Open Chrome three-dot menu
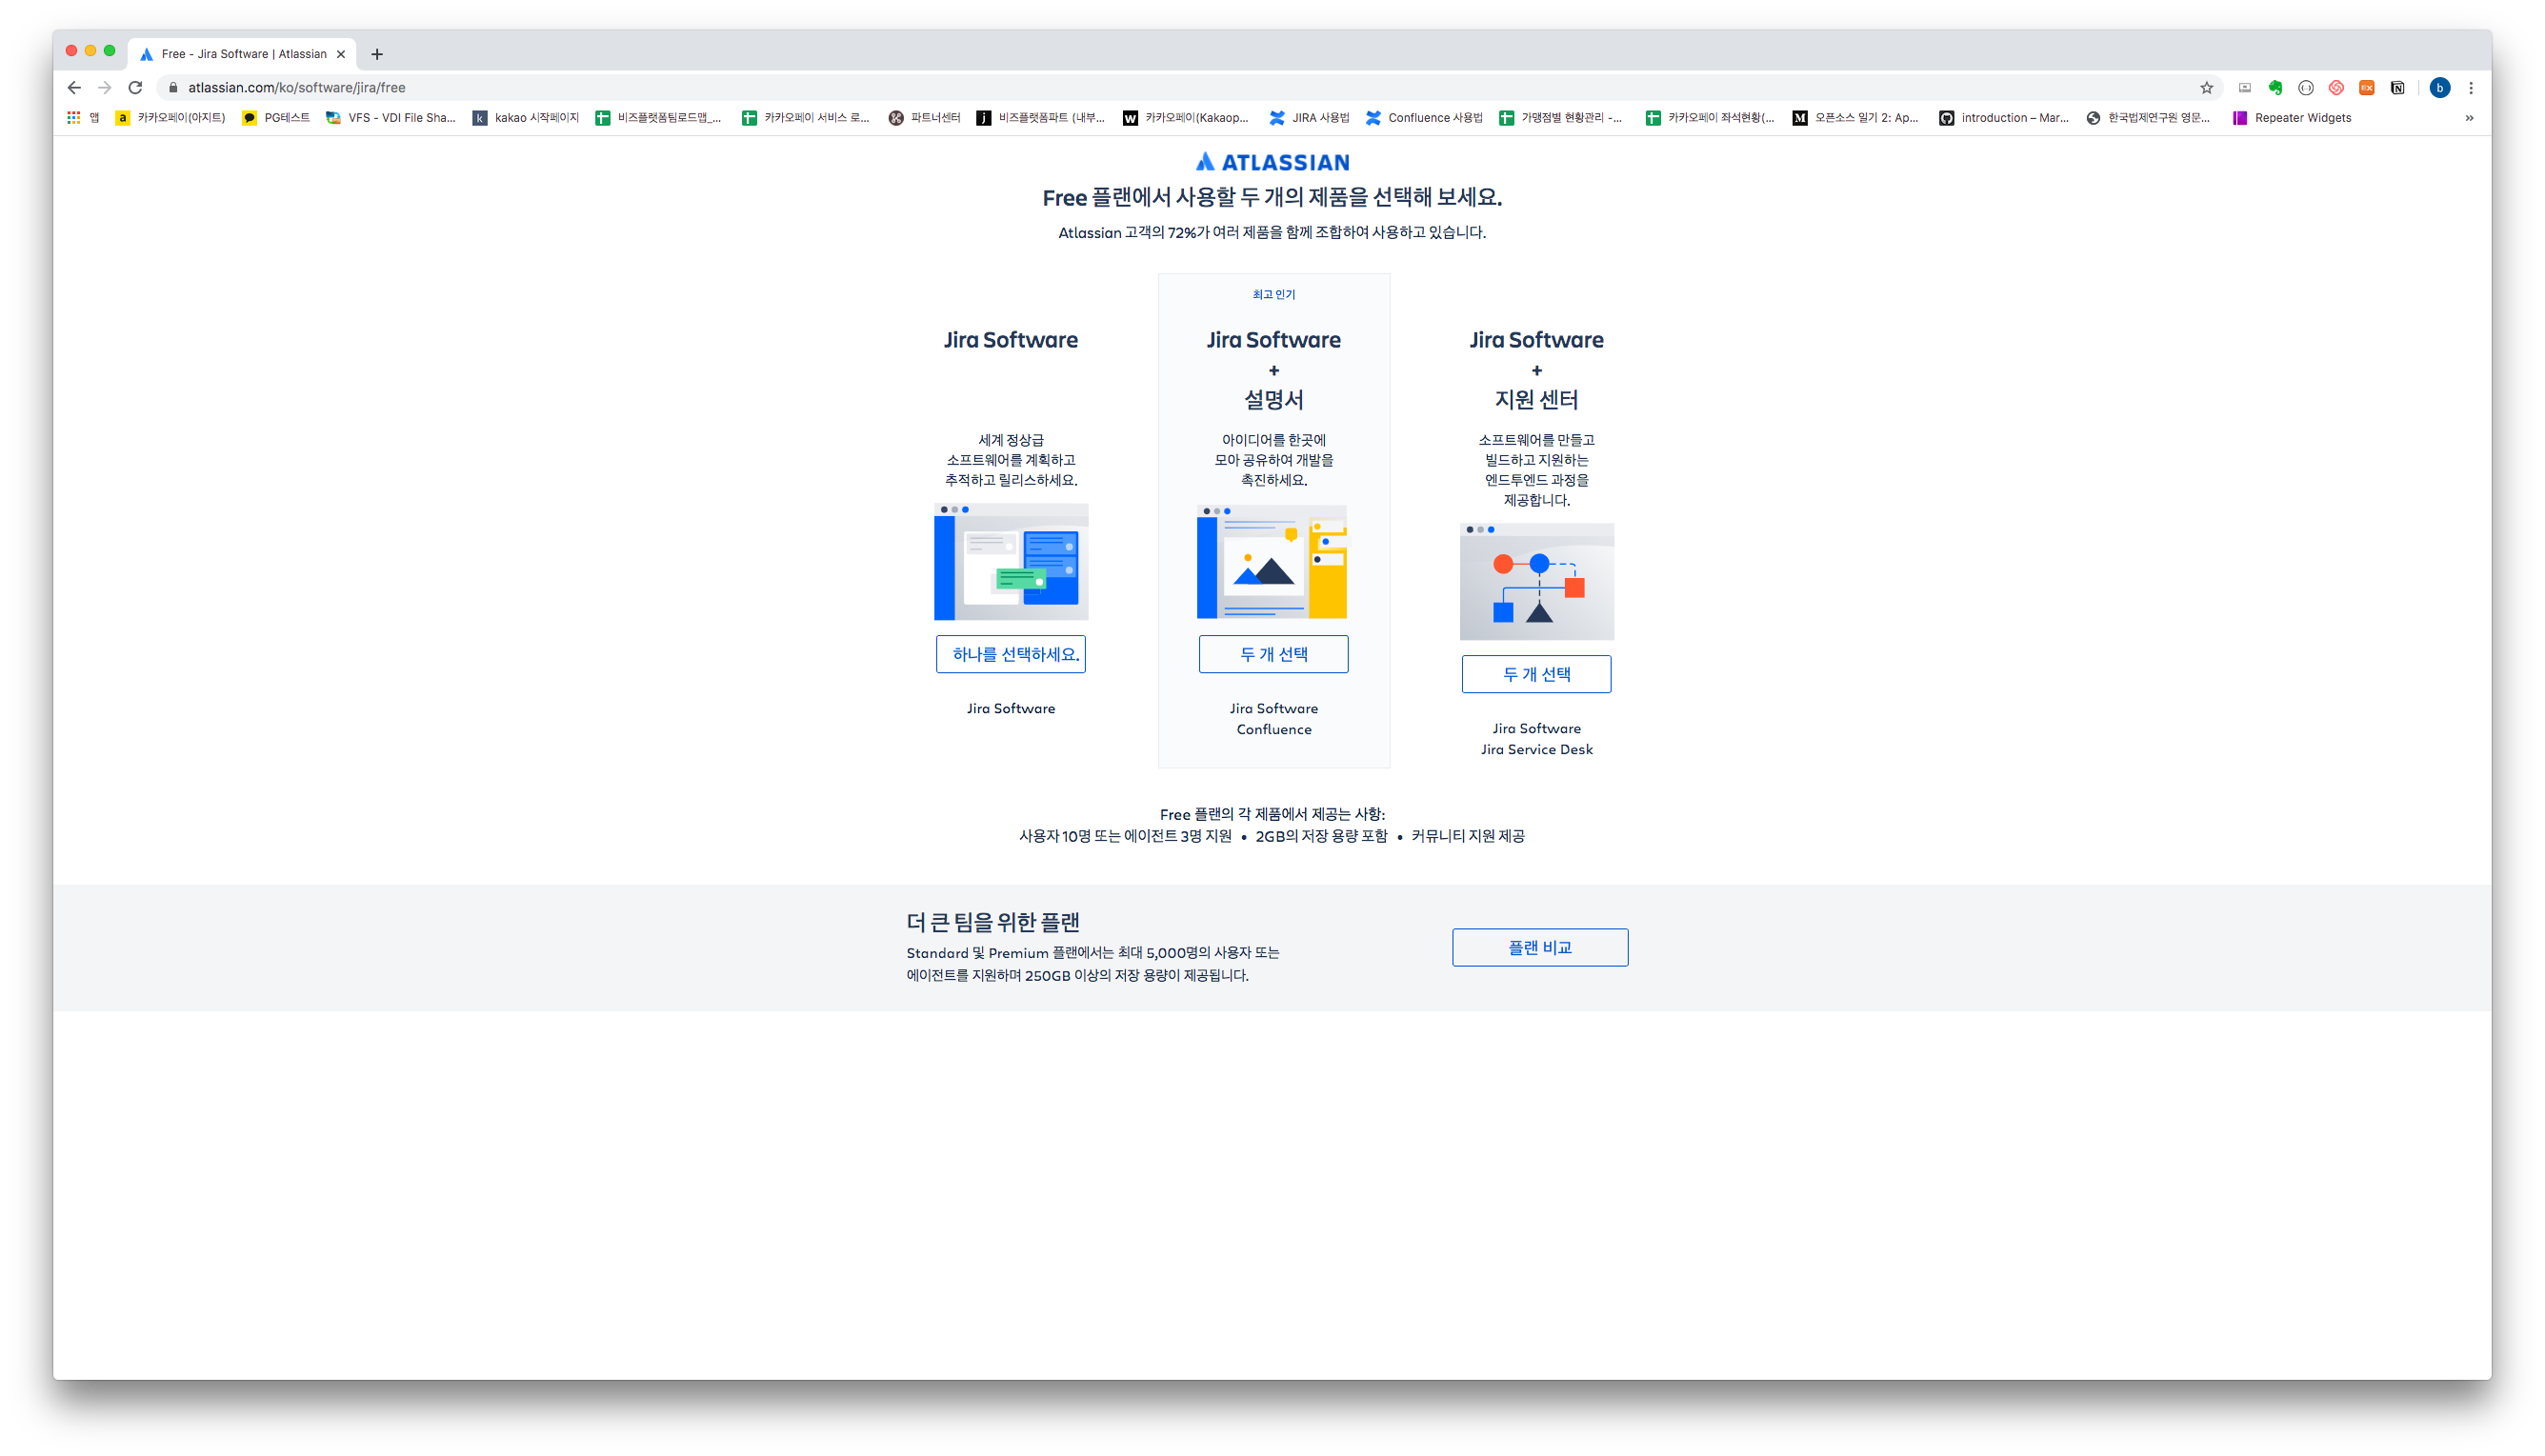 coord(2471,88)
